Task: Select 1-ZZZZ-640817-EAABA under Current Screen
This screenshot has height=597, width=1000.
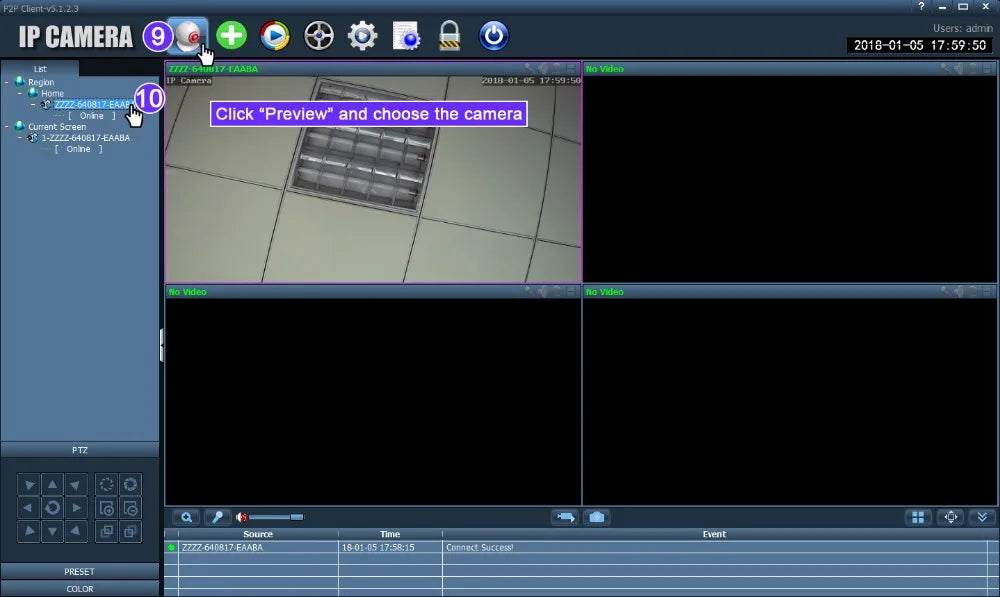Action: pyautogui.click(x=85, y=138)
